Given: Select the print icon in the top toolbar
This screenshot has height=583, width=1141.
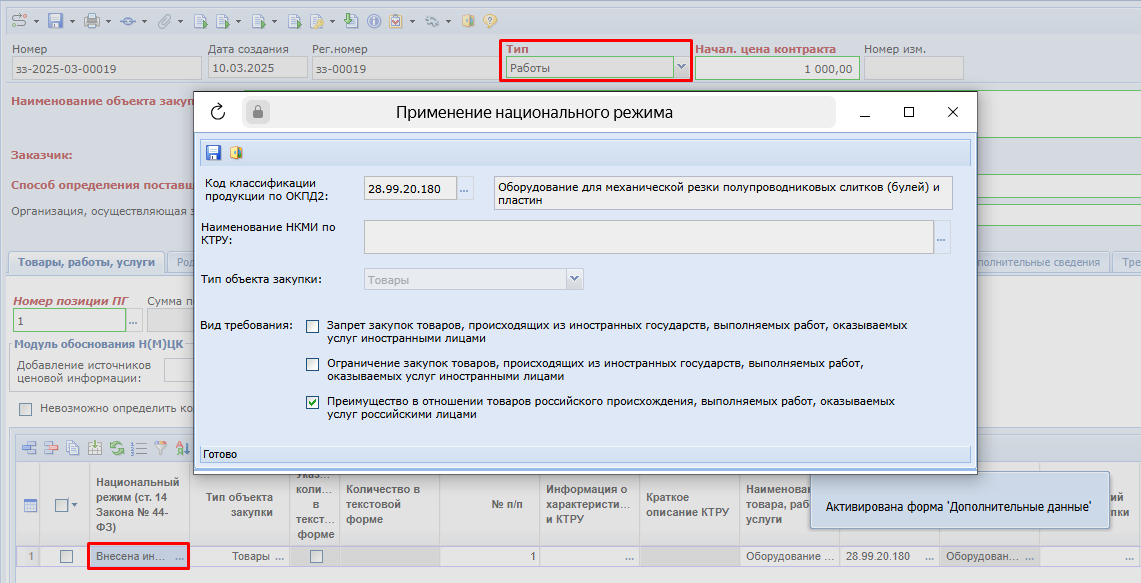Looking at the screenshot, I should click(x=92, y=20).
